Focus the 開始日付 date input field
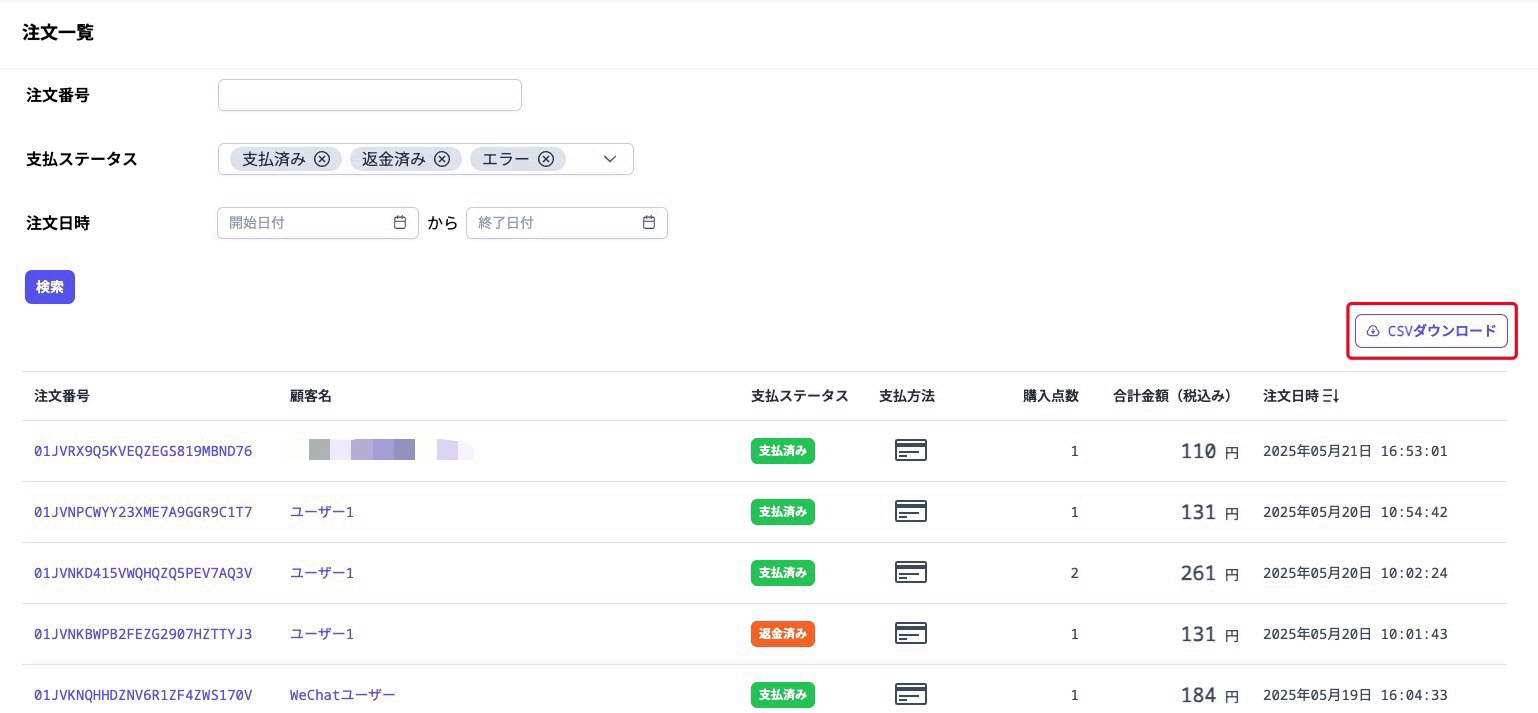1538x713 pixels. [300, 223]
